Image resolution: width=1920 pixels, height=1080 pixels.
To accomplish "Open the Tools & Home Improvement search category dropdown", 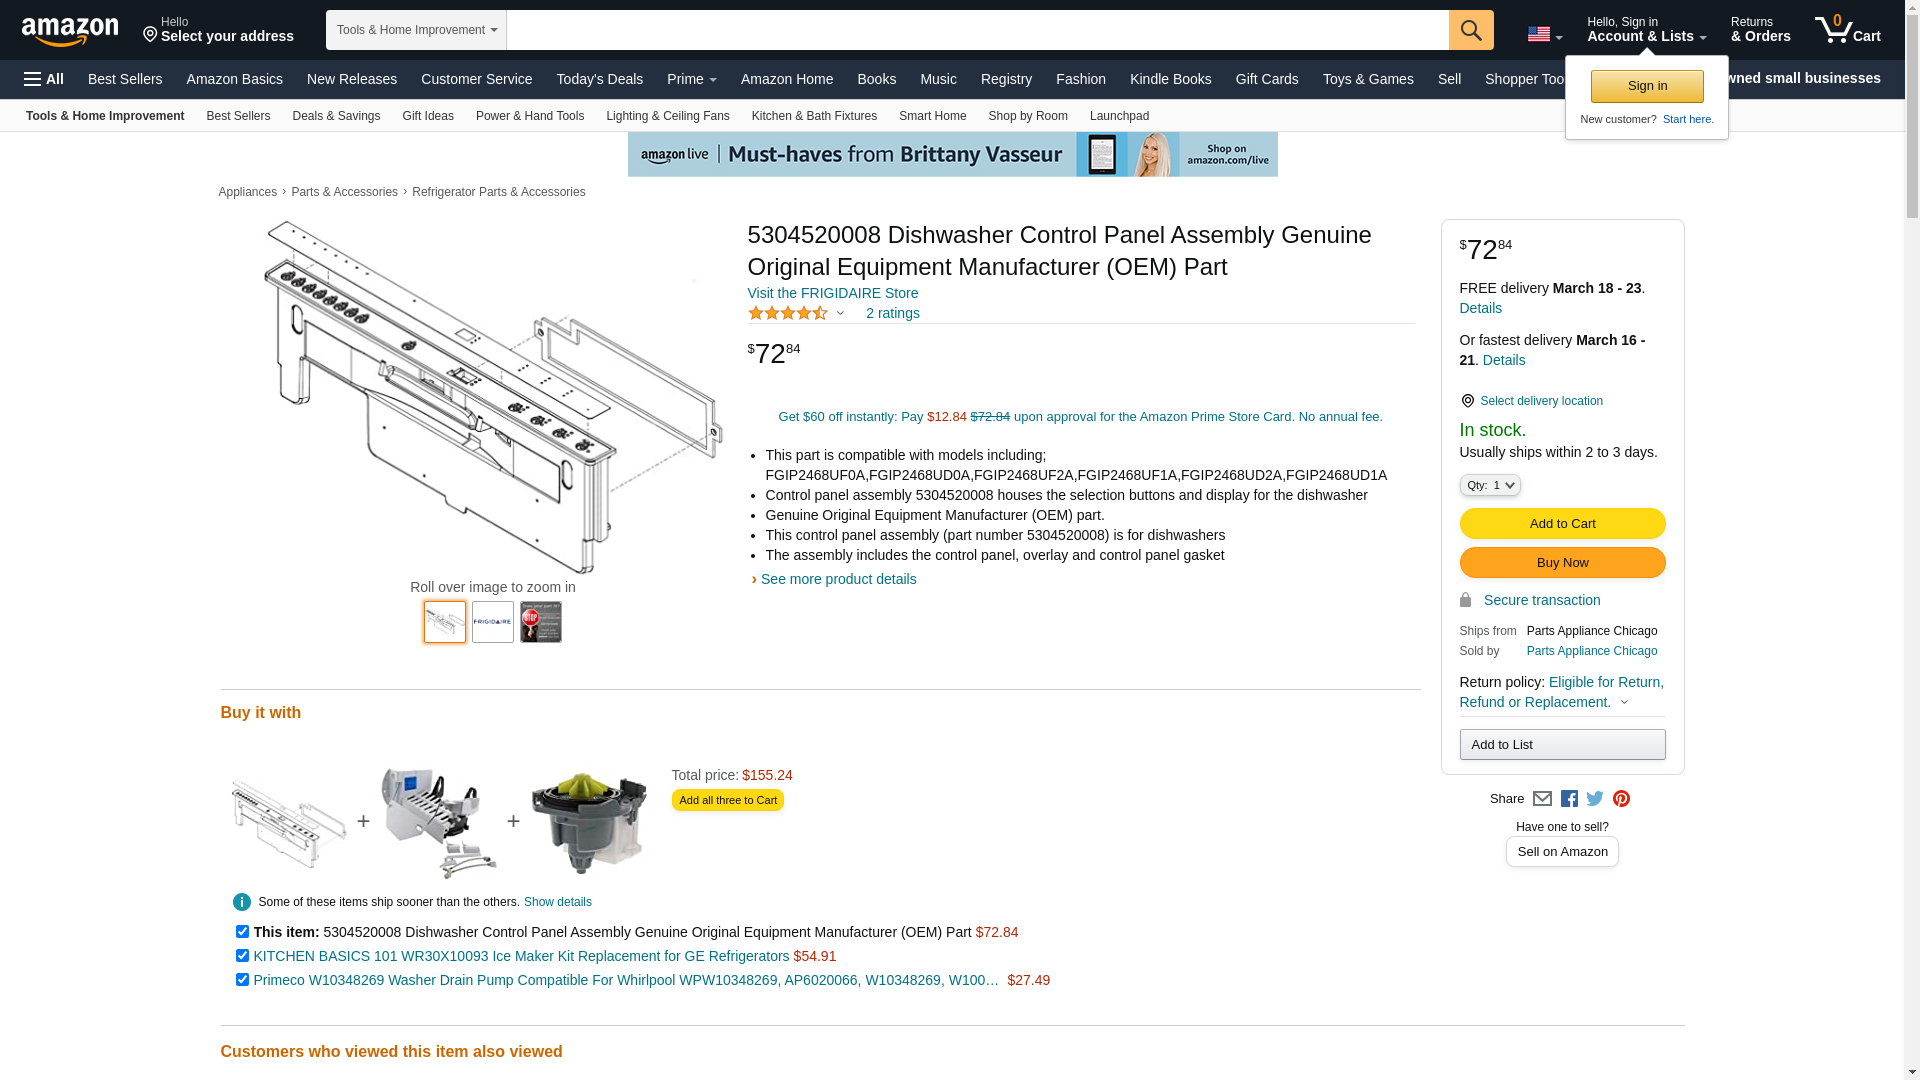I will pyautogui.click(x=416, y=30).
